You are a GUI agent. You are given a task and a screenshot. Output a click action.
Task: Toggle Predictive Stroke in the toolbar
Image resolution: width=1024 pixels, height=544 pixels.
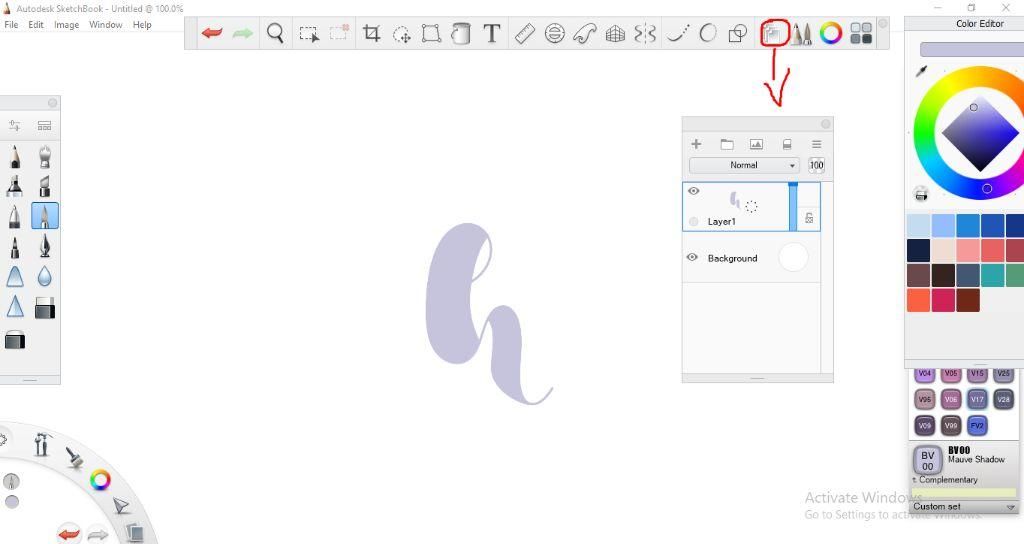click(708, 33)
